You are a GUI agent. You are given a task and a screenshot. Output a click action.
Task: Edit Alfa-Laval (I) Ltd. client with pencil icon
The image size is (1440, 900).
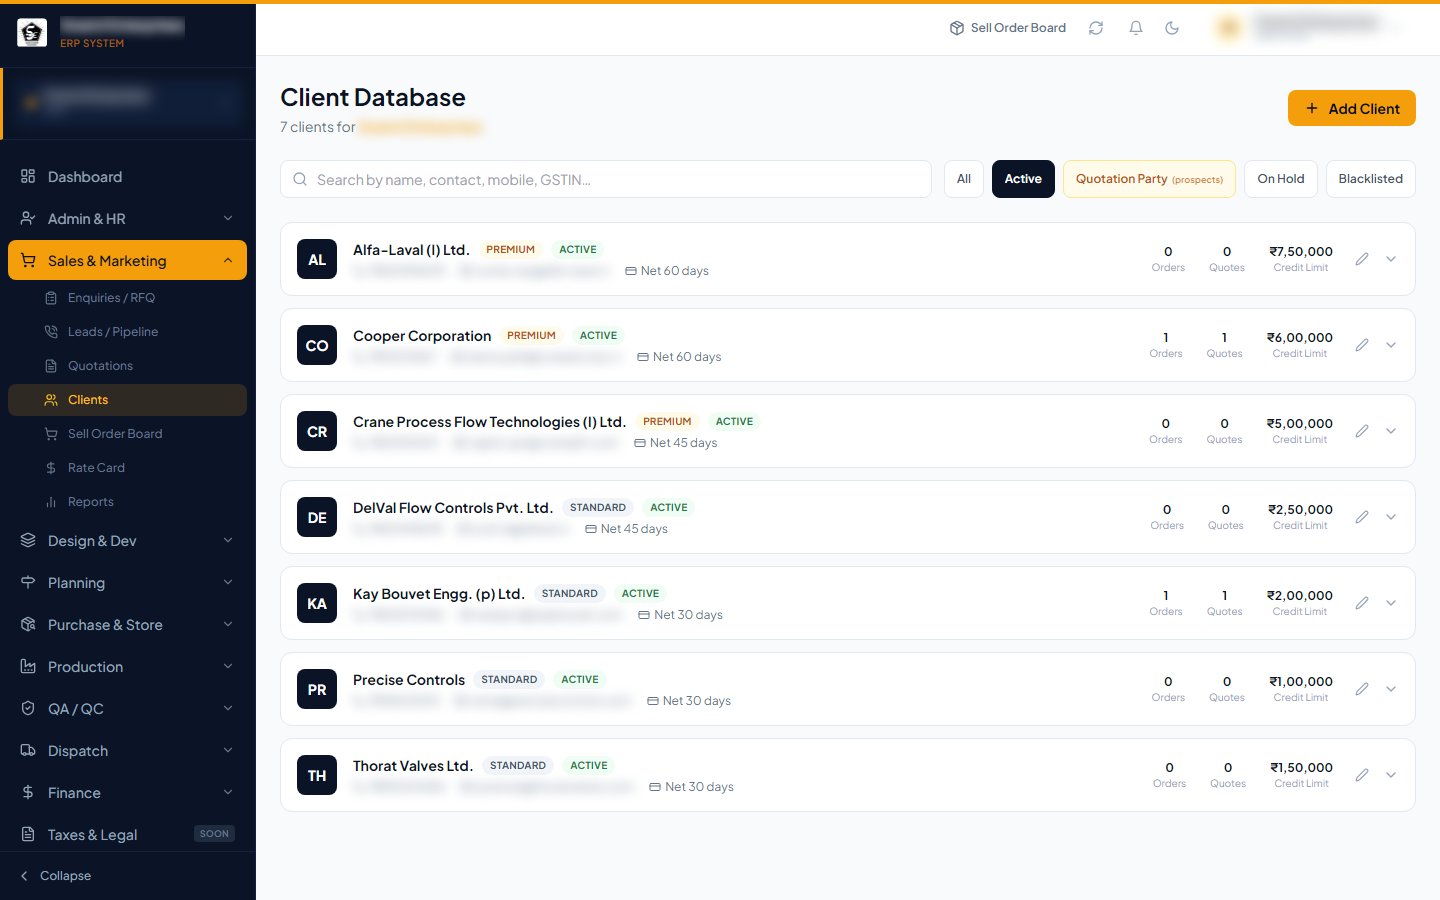tap(1362, 259)
